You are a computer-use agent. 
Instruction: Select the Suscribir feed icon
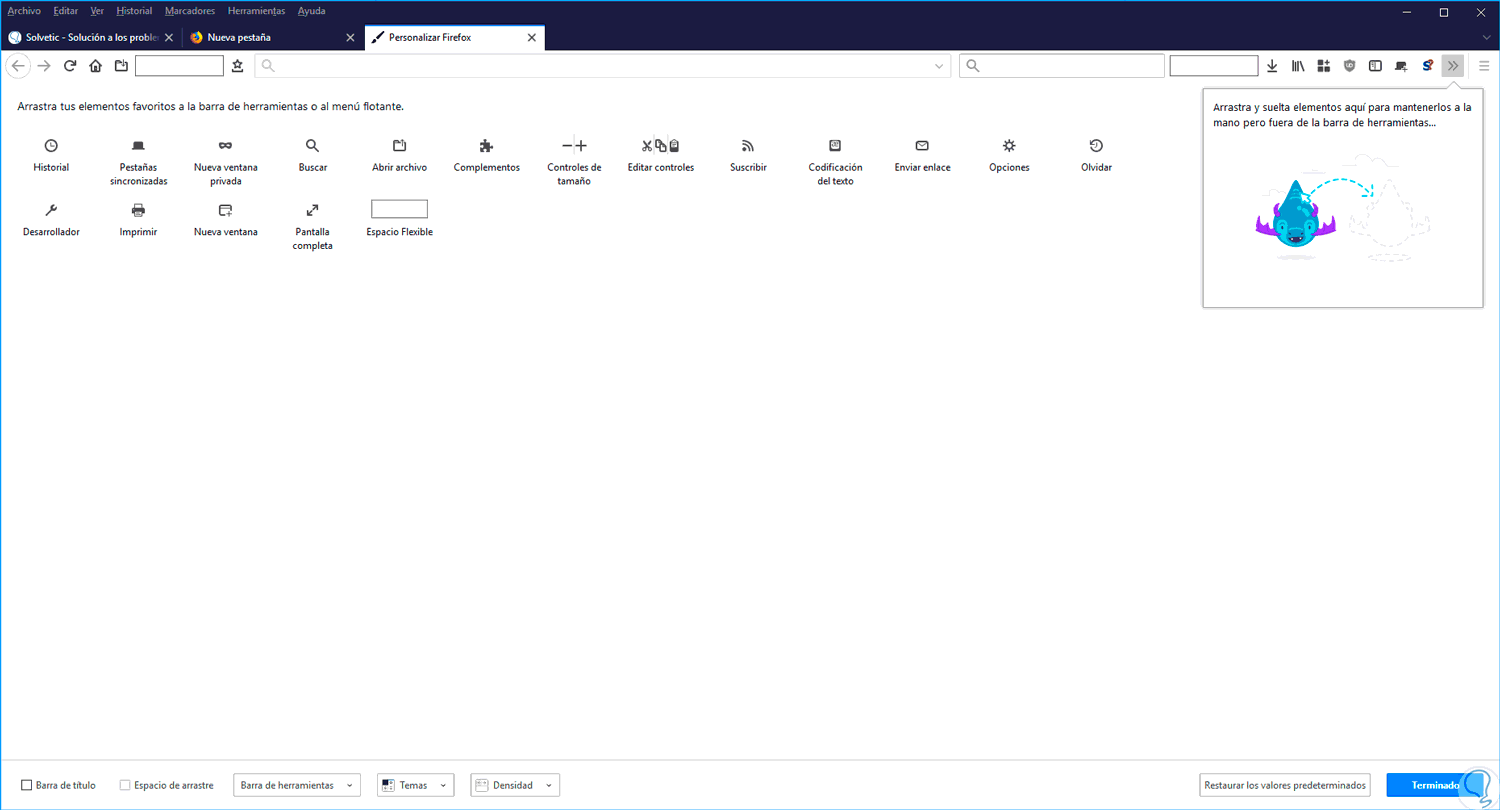click(x=748, y=146)
